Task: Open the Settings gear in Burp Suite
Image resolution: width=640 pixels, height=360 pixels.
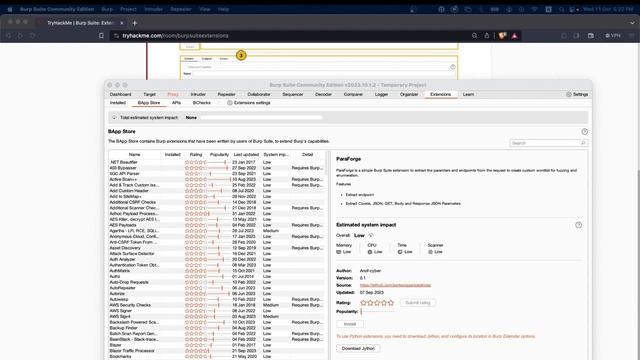Action: tap(569, 94)
